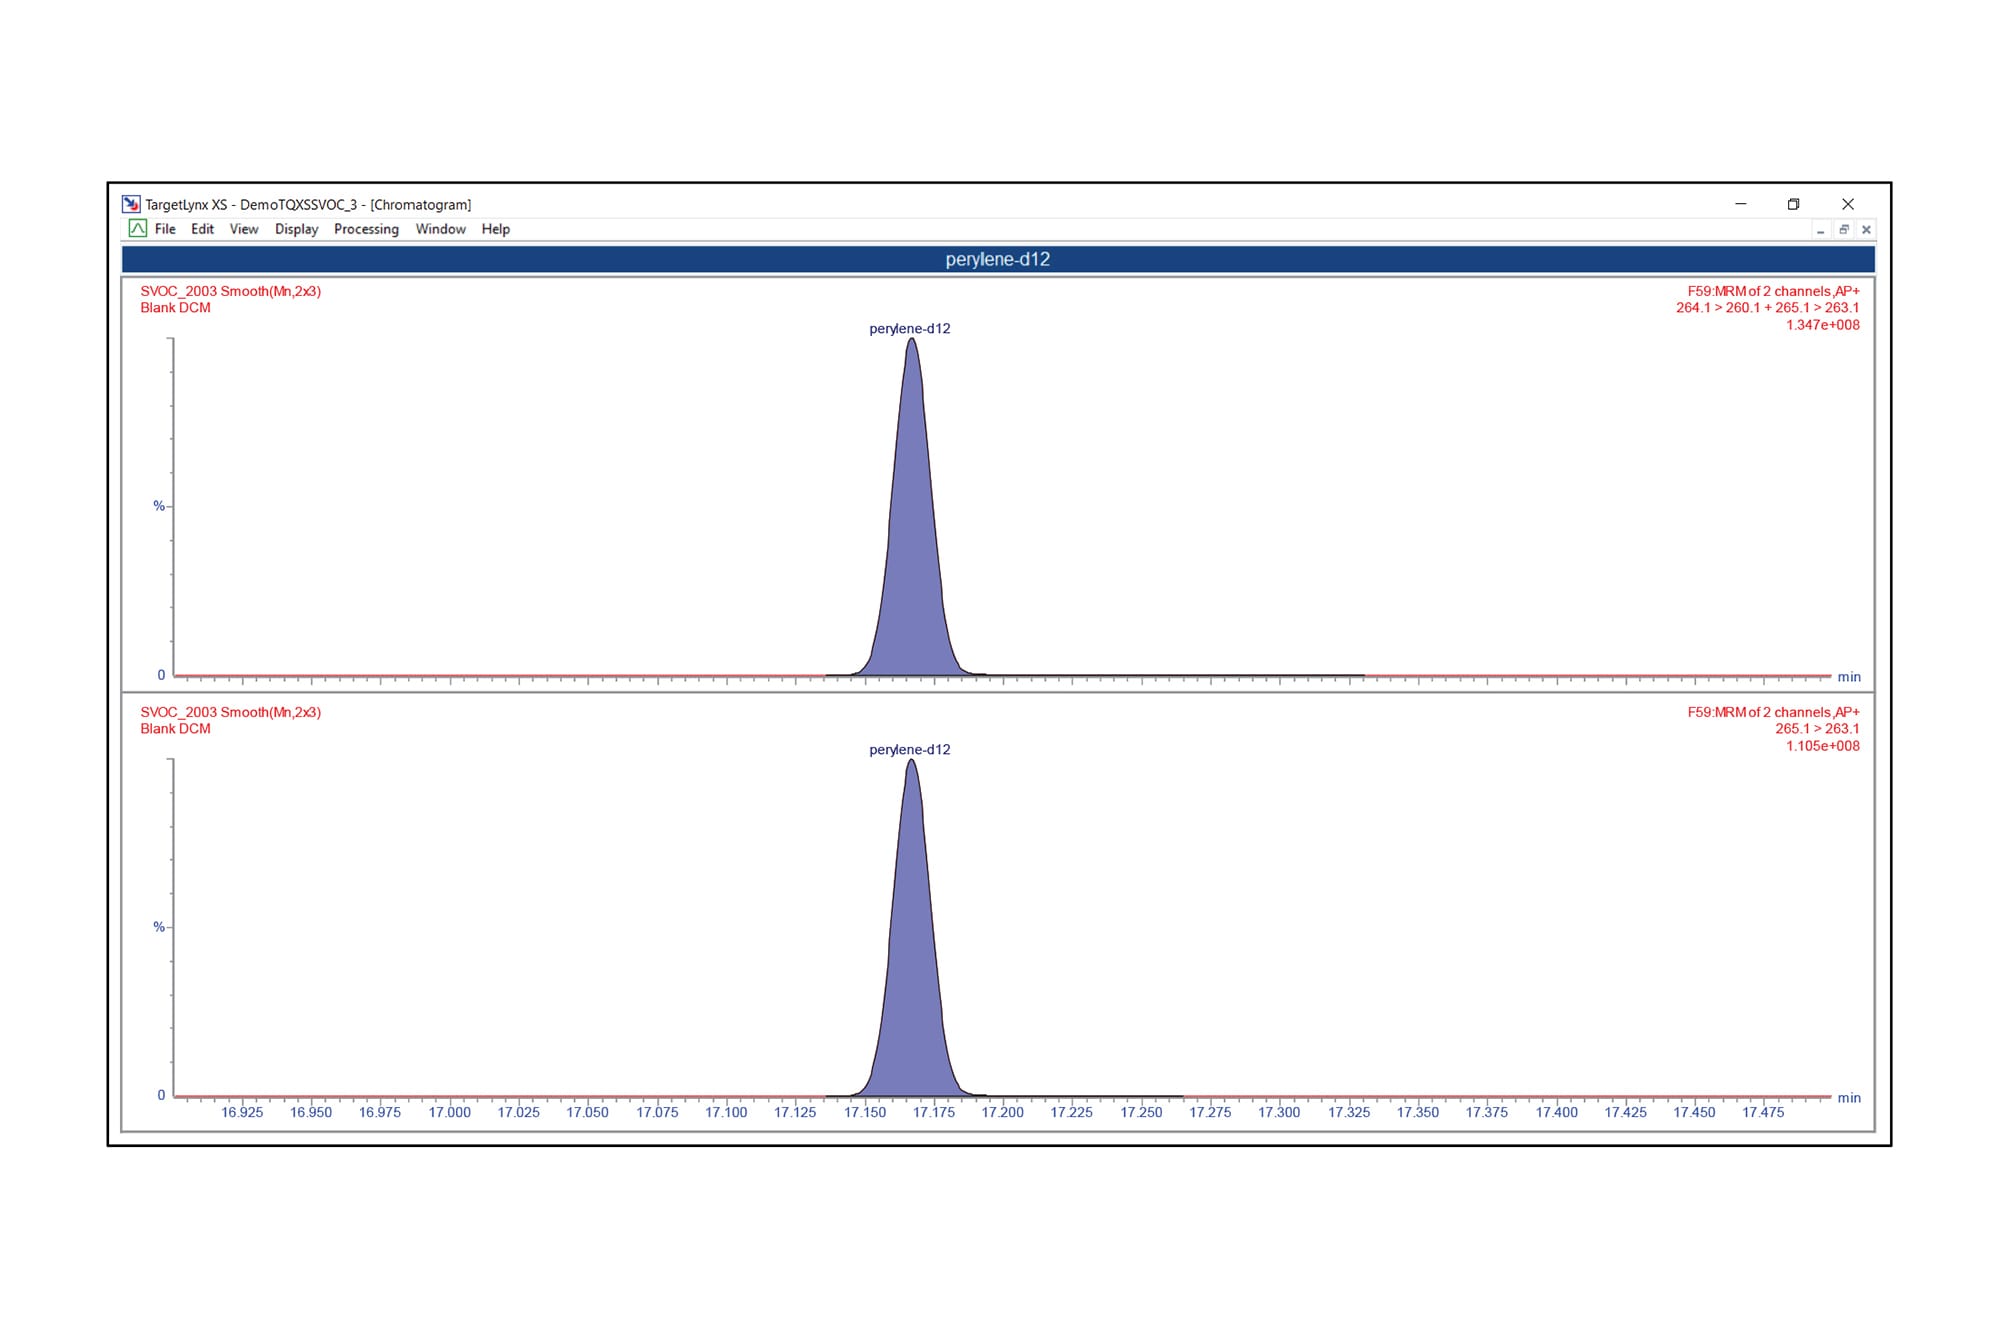
Task: Open the Processing menu
Action: tap(366, 229)
